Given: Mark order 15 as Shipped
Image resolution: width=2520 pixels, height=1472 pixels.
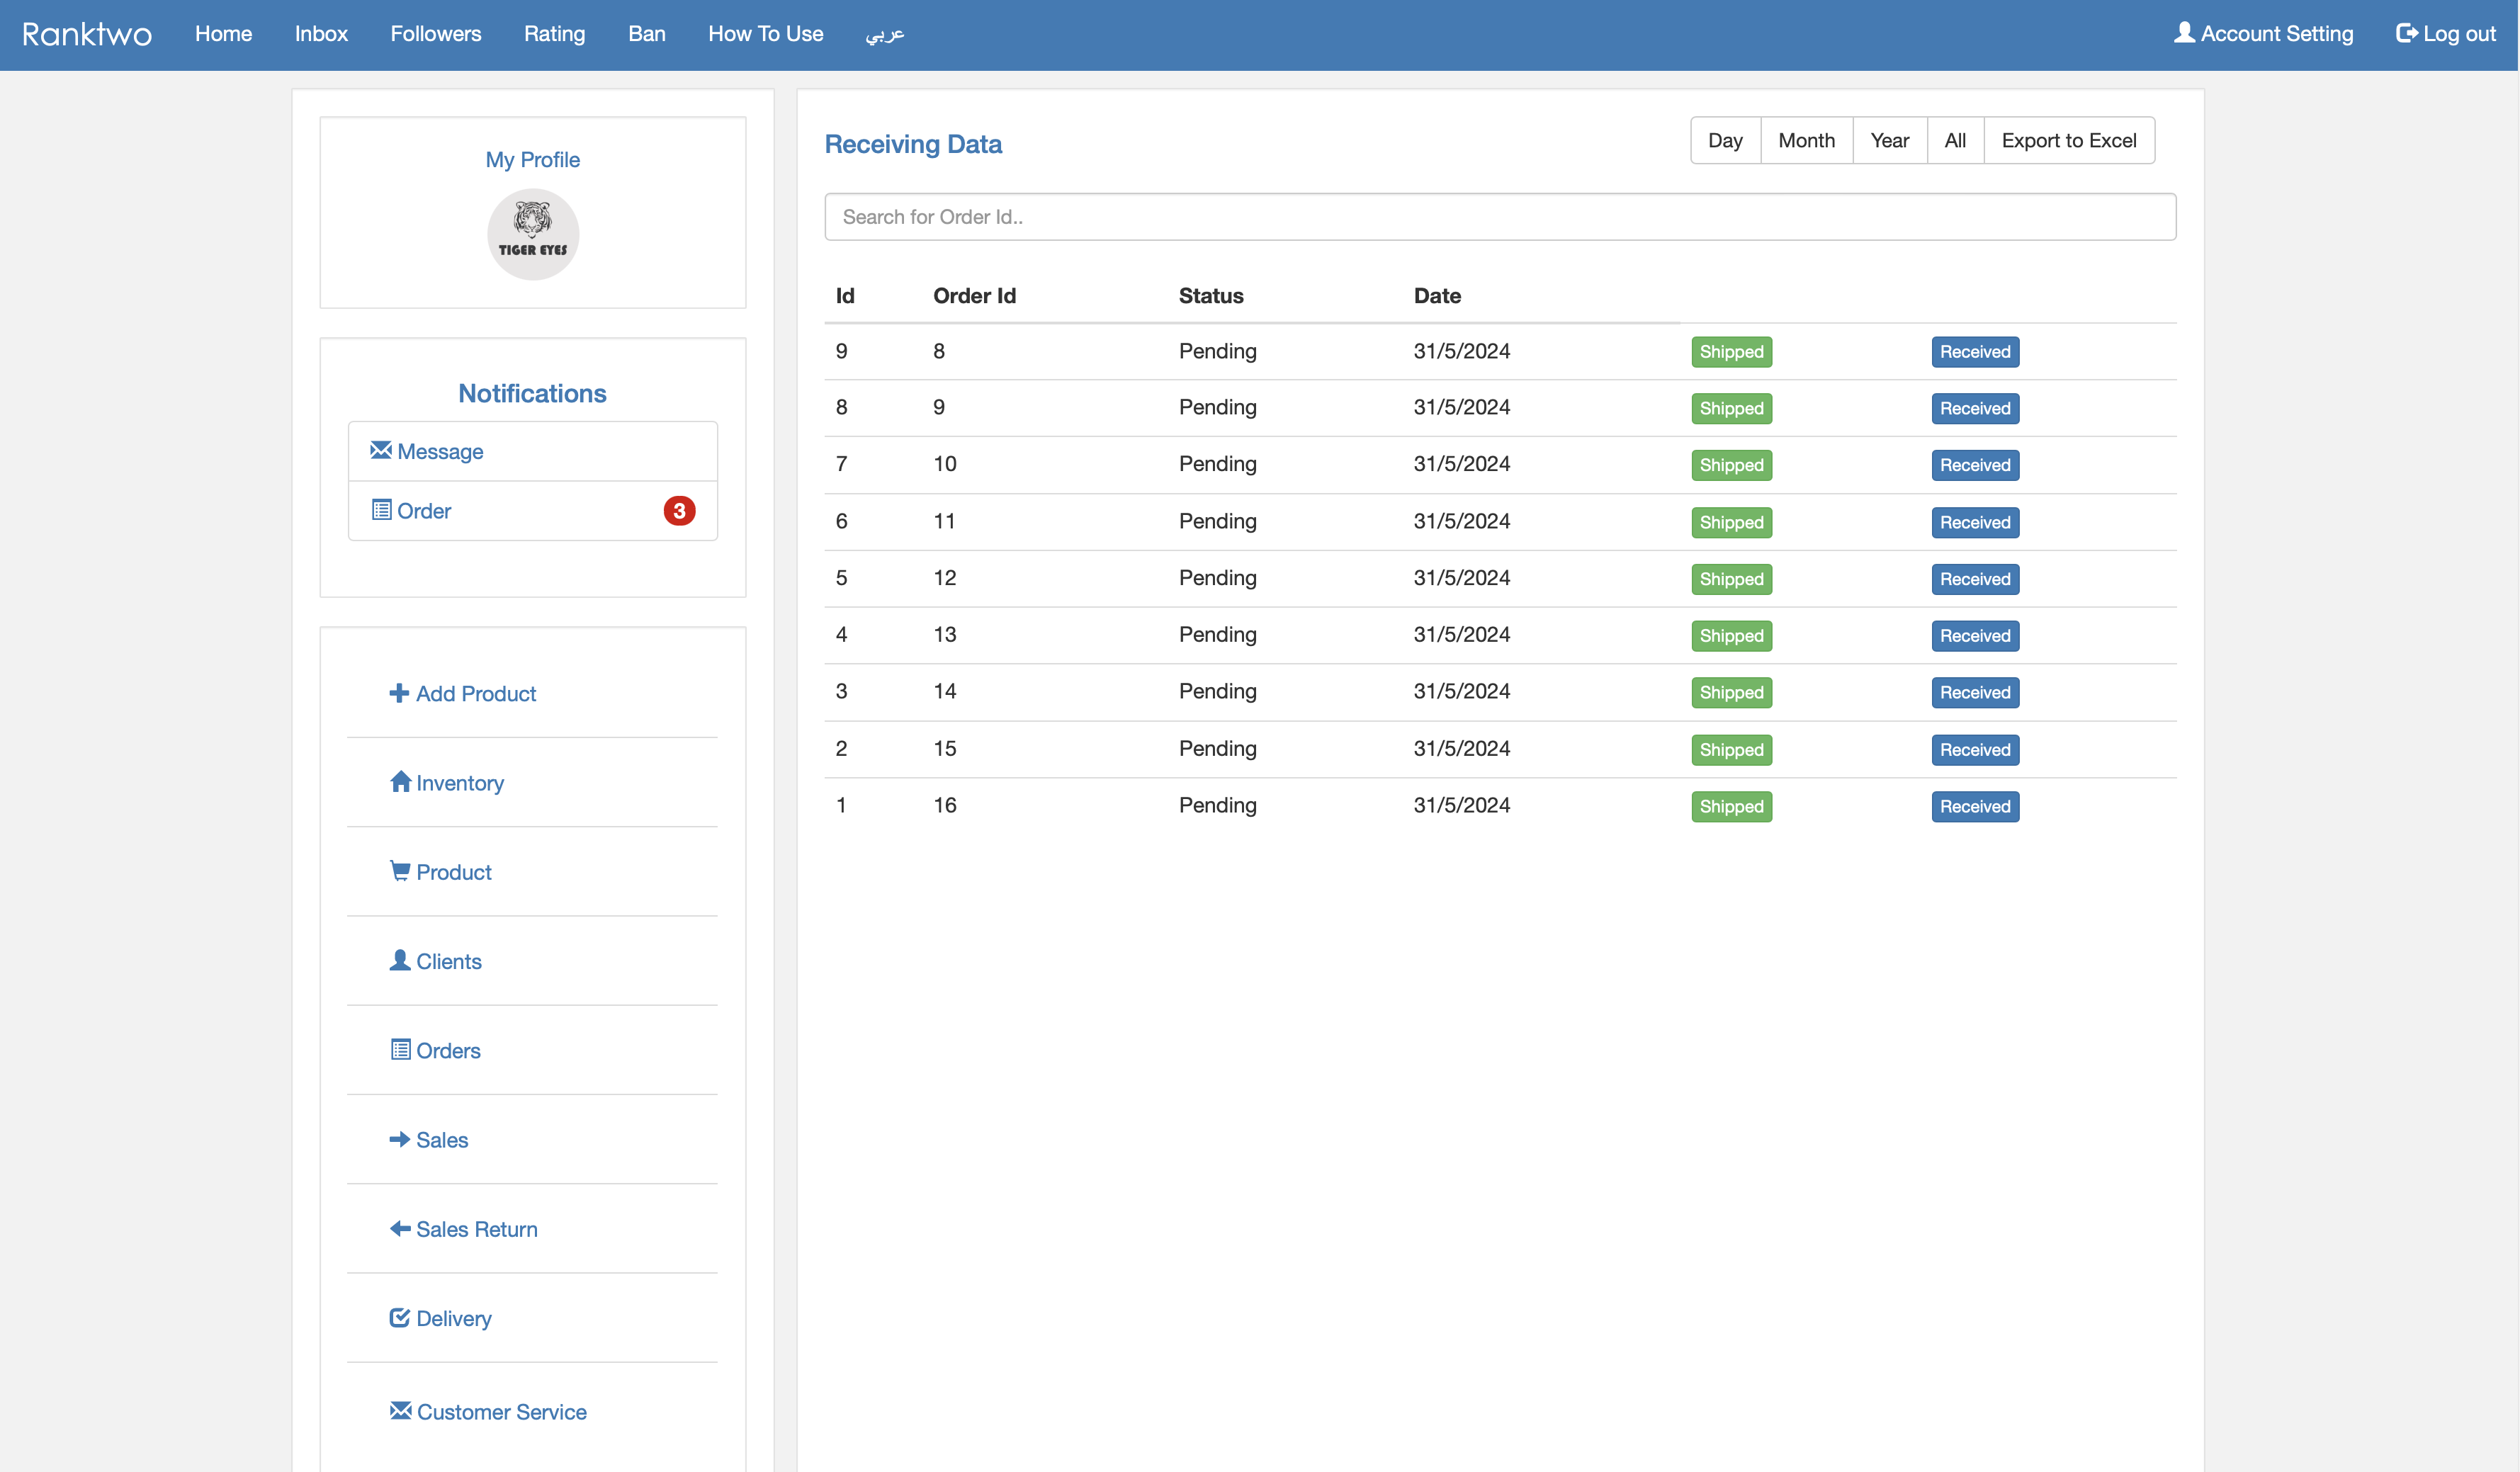Looking at the screenshot, I should pos(1731,750).
